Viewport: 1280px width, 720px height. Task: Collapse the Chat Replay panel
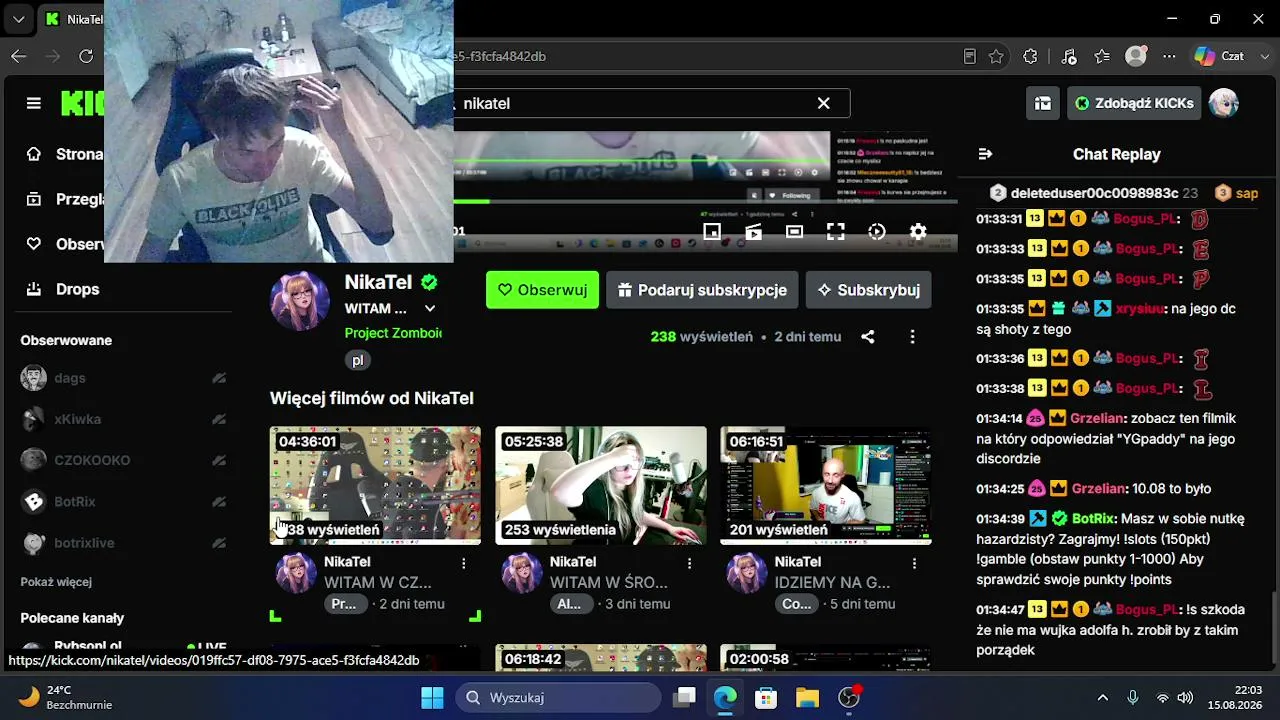click(x=985, y=154)
